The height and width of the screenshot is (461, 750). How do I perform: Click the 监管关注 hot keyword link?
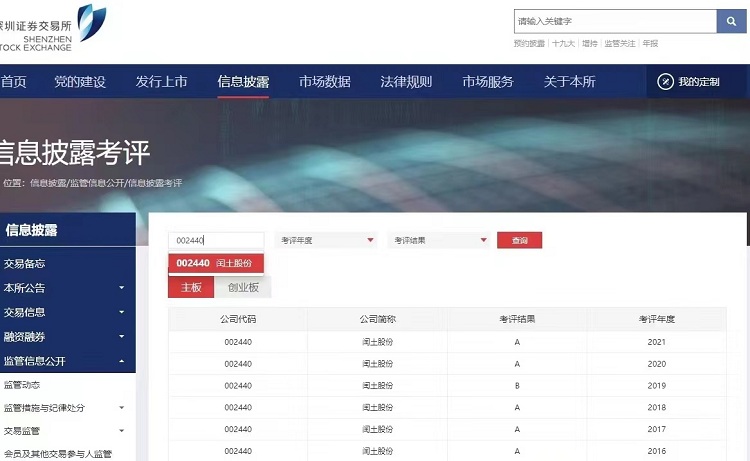tap(619, 44)
